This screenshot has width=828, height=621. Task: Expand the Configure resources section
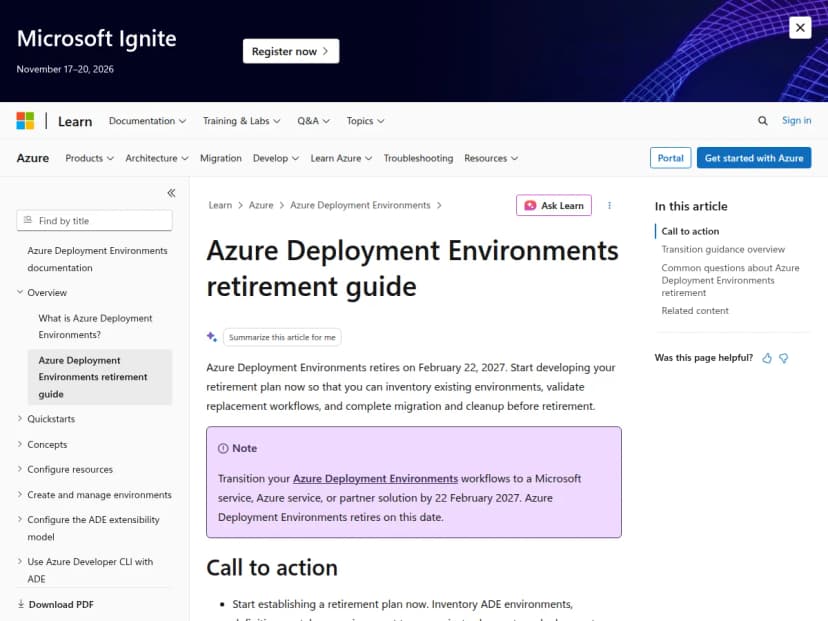(x=20, y=469)
